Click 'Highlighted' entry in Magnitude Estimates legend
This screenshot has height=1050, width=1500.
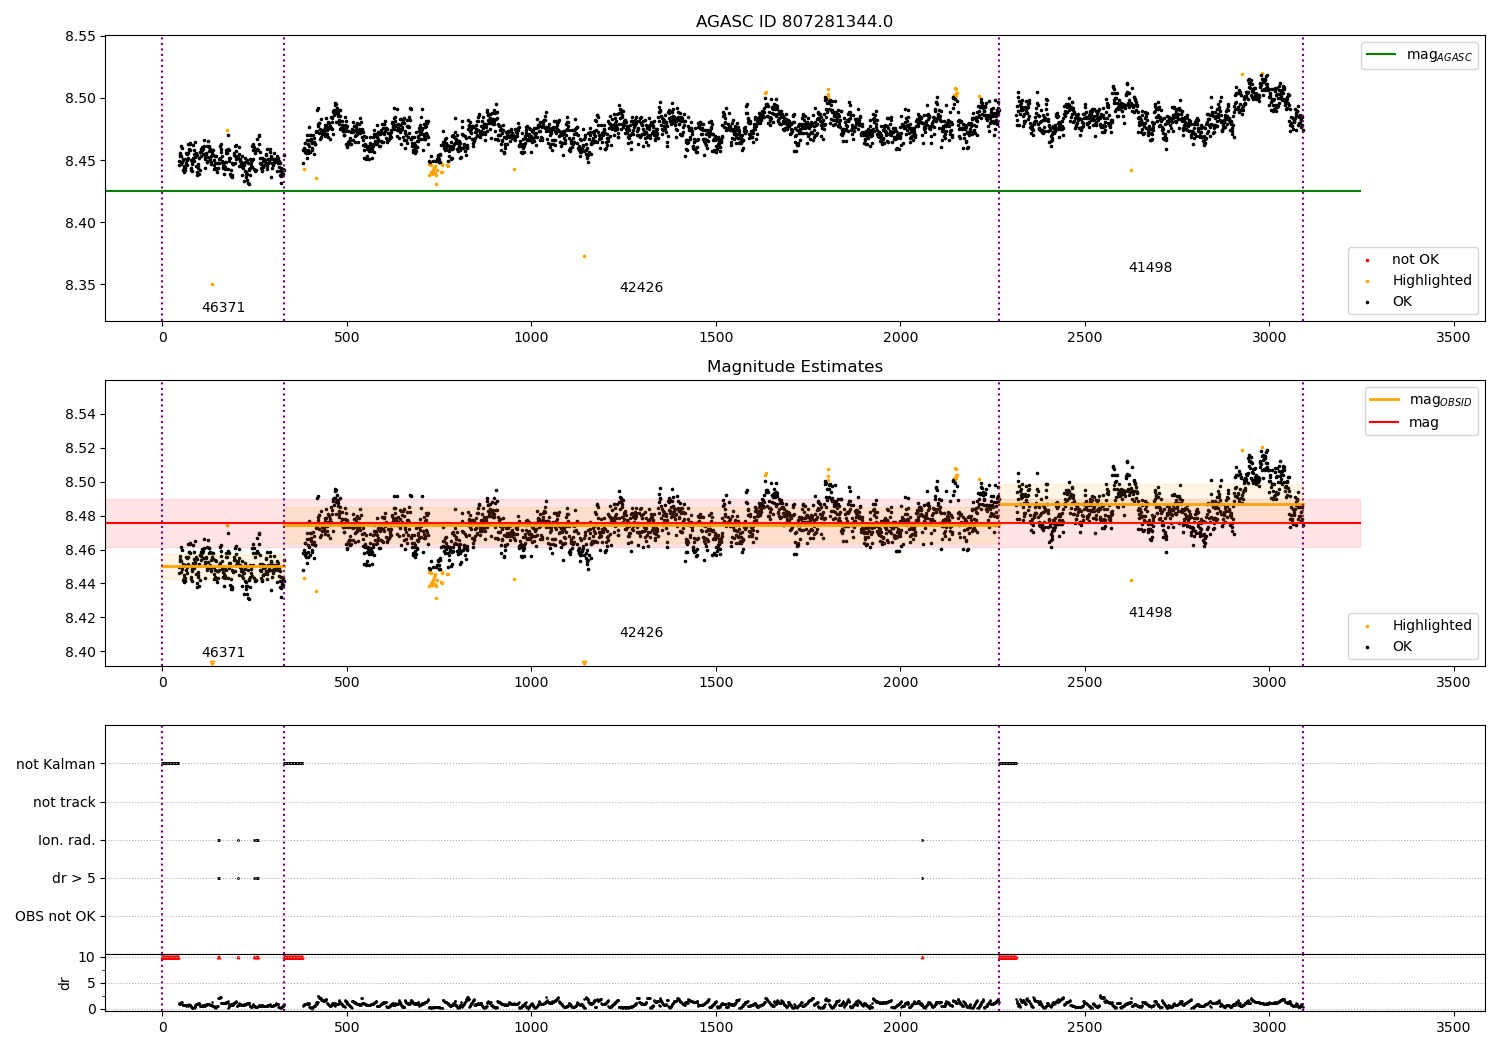pyautogui.click(x=1419, y=626)
